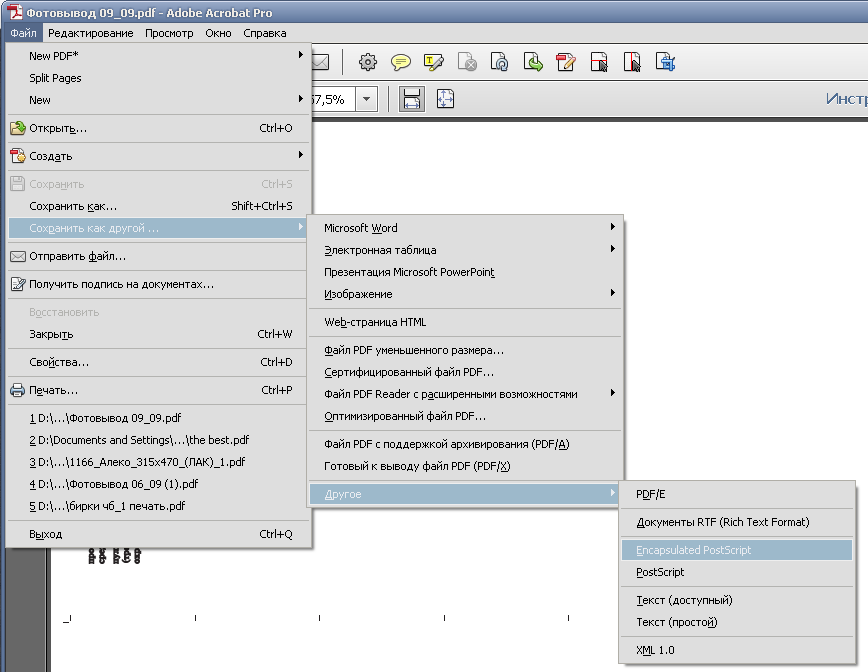
Task: Click the edit text pencil page icon
Action: (566, 62)
